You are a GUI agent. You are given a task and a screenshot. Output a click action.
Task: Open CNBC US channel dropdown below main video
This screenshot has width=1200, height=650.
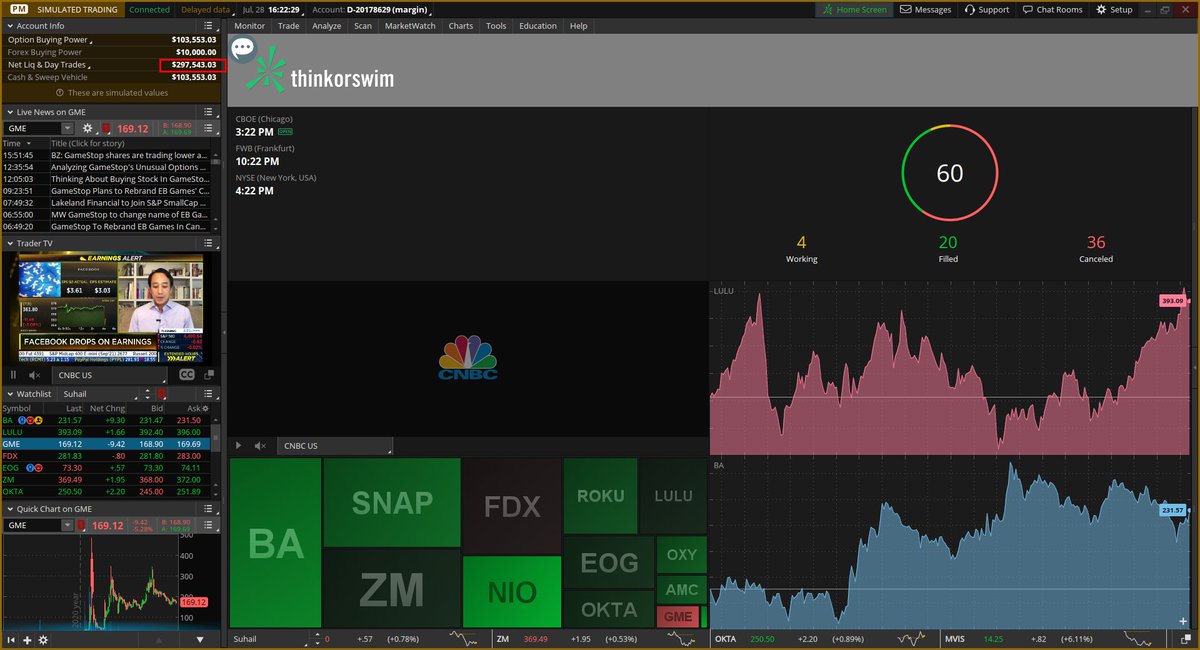coord(335,446)
